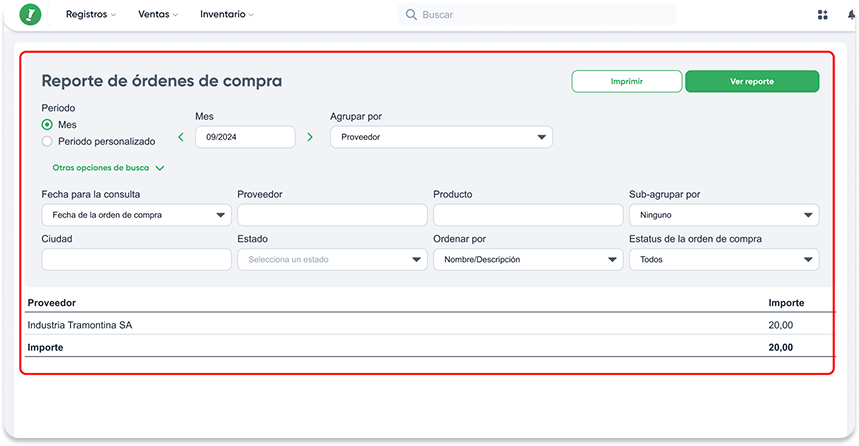
Task: Focus the Buscar search field
Action: (x=537, y=15)
